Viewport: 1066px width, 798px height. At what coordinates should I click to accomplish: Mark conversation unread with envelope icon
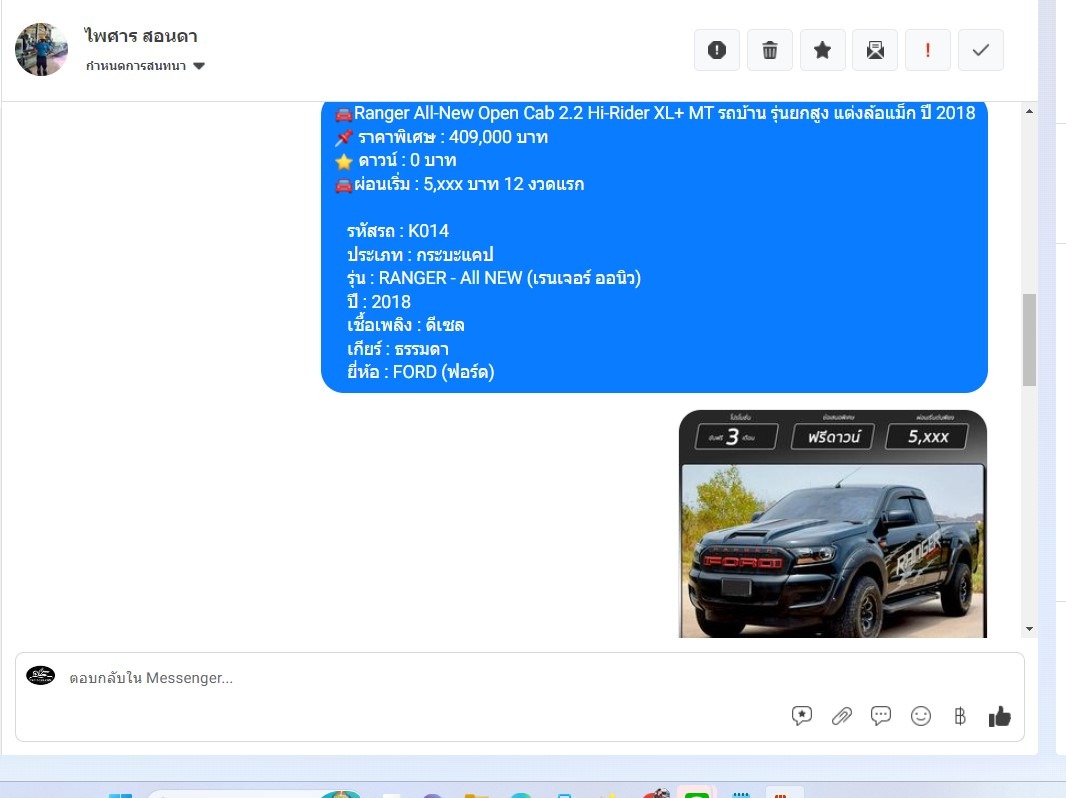pyautogui.click(x=875, y=50)
